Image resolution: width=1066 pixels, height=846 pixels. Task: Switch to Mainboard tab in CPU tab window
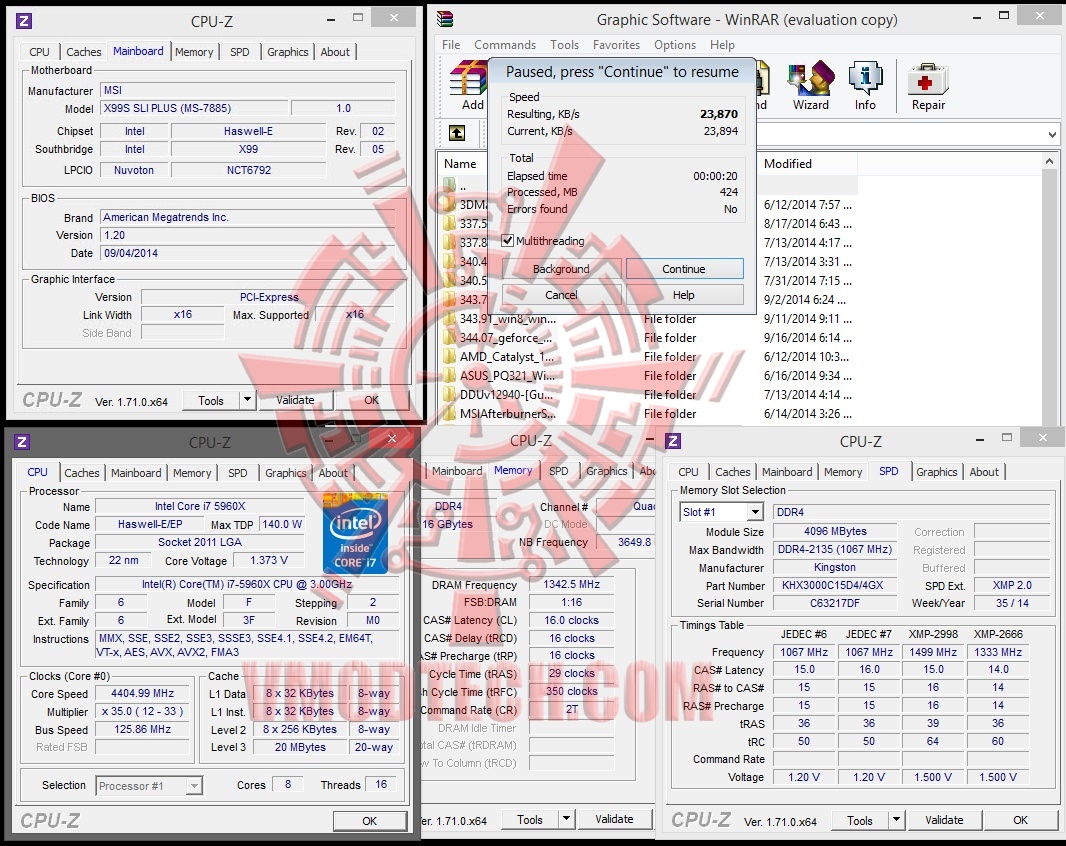point(136,473)
